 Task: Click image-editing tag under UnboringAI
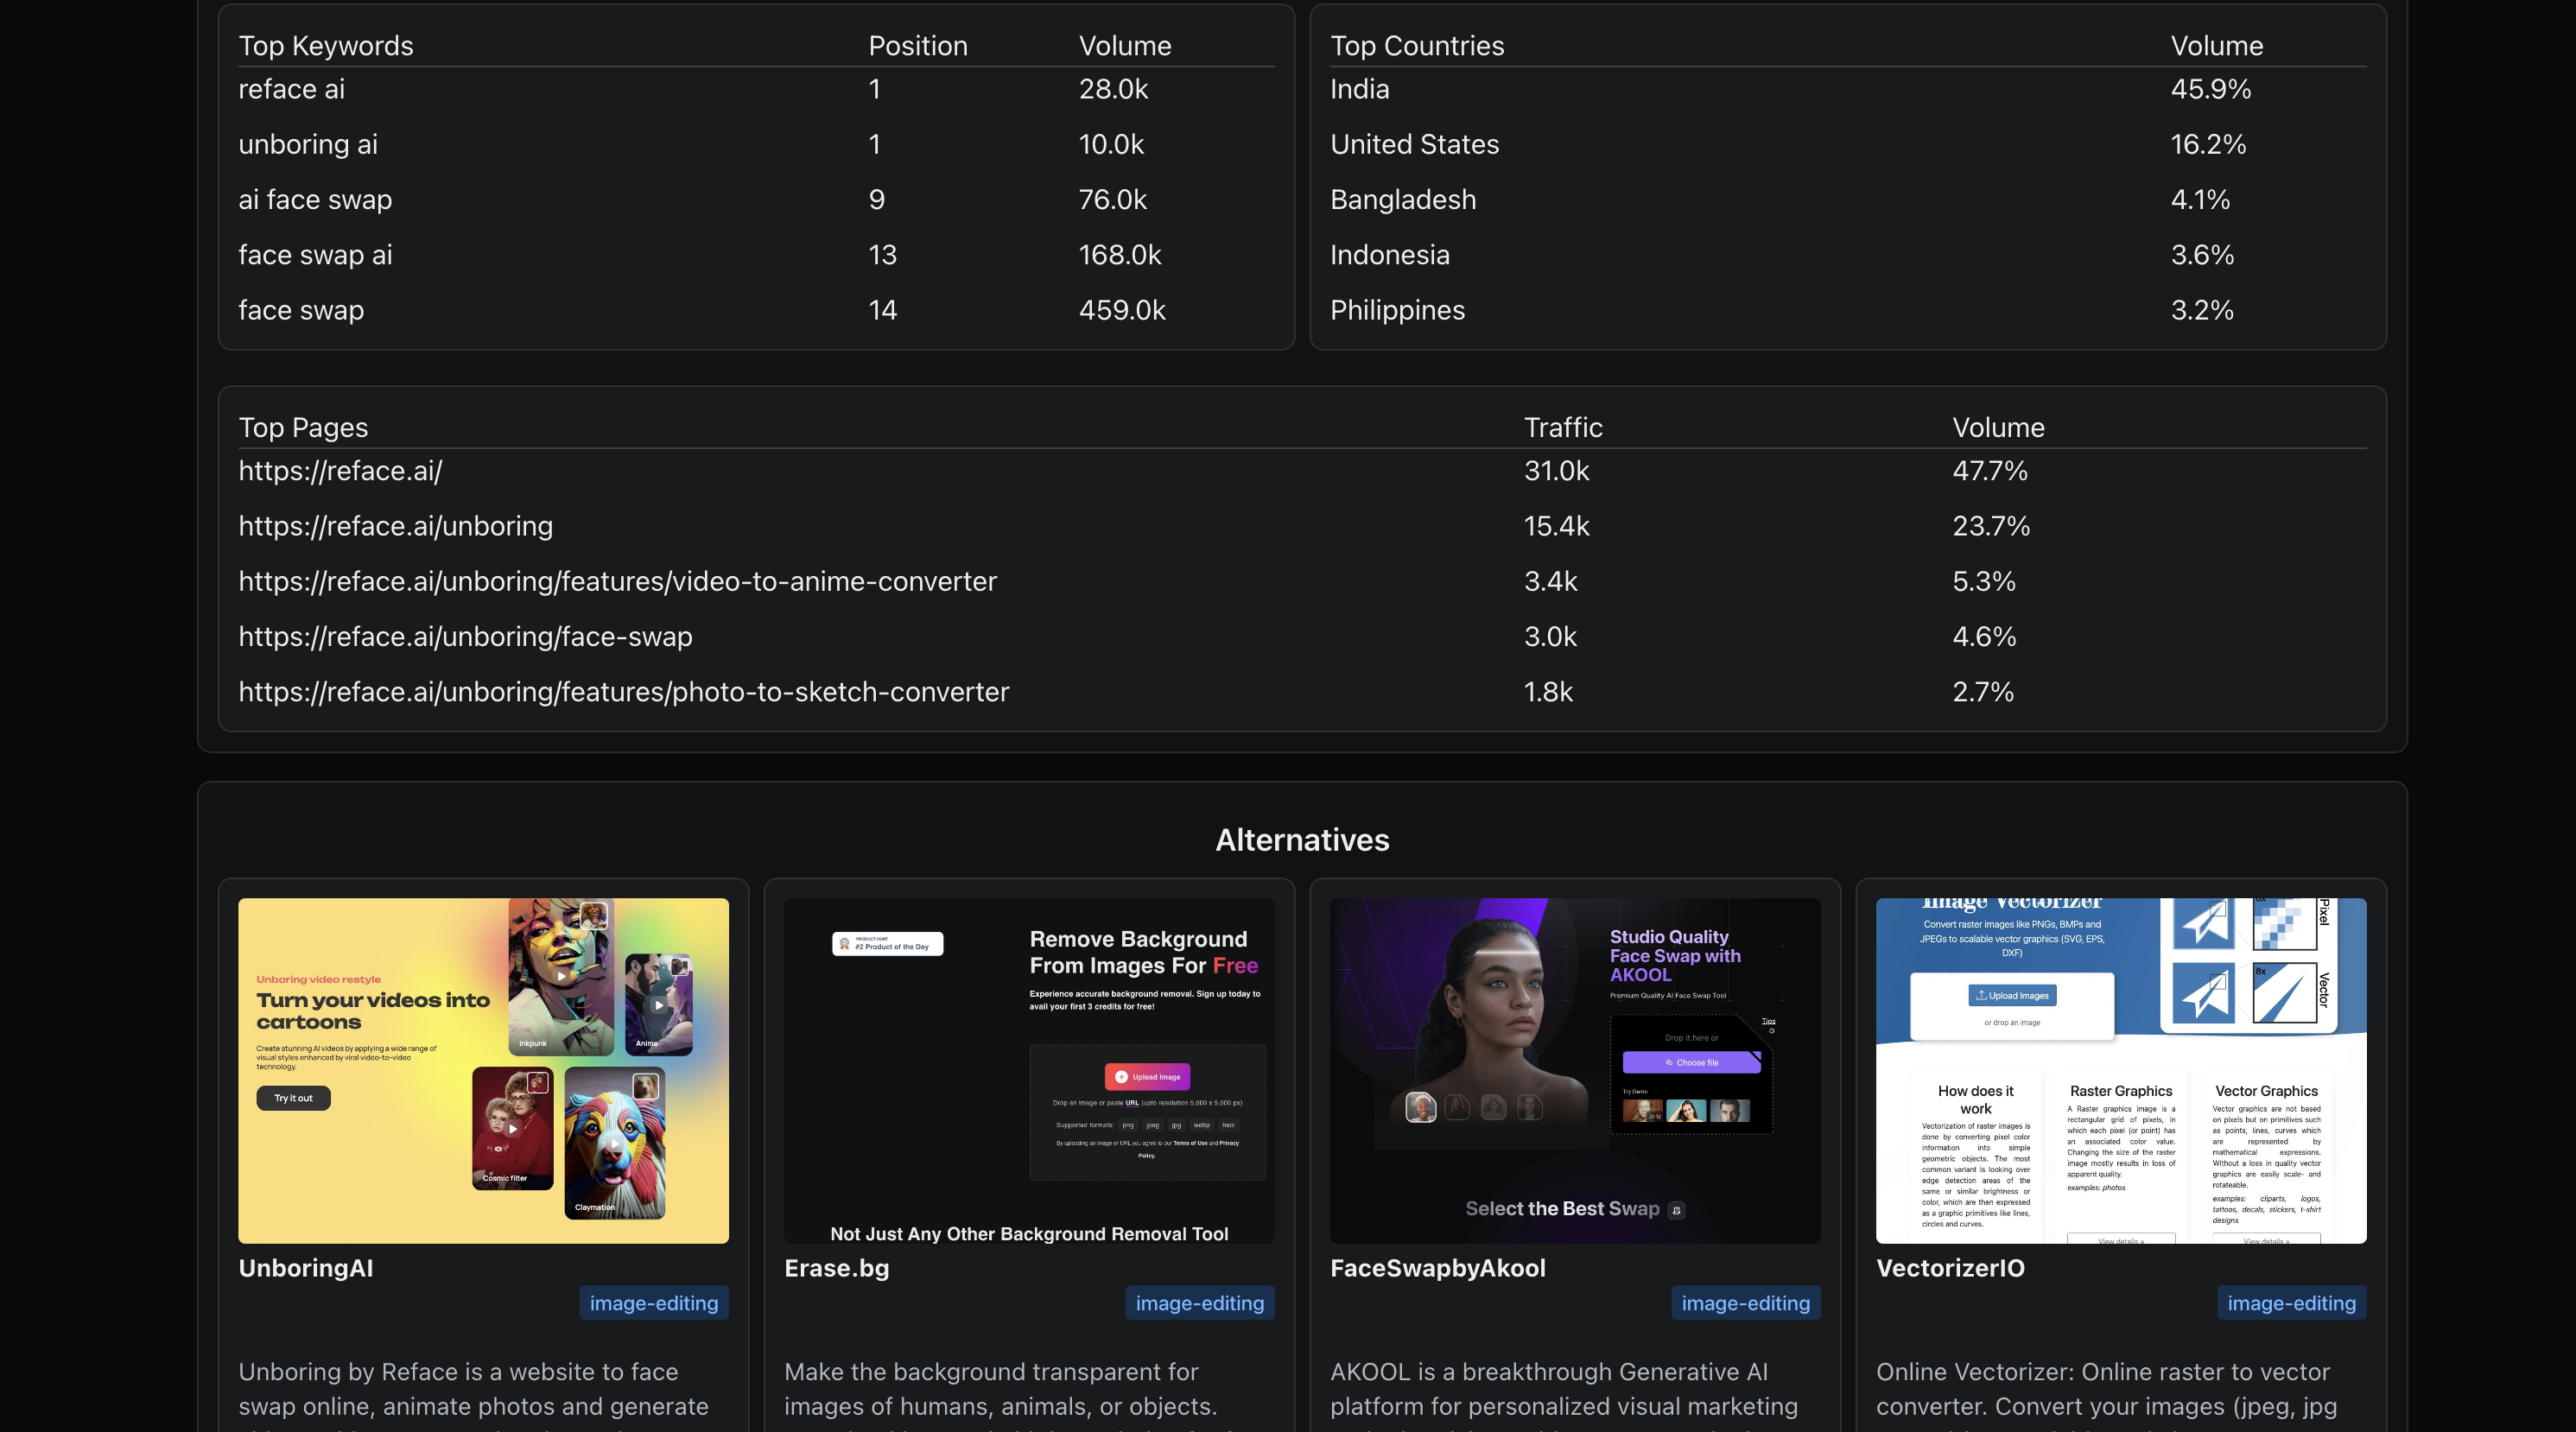[x=654, y=1303]
